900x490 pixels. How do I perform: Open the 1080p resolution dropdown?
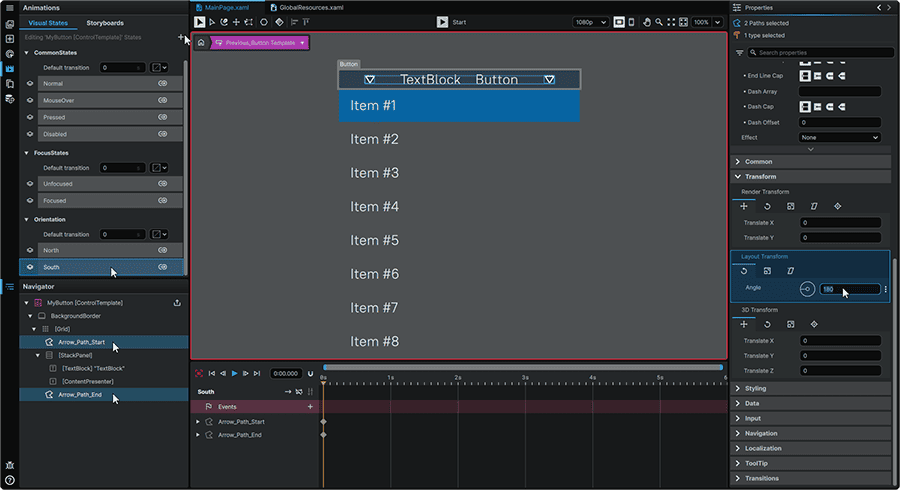590,22
